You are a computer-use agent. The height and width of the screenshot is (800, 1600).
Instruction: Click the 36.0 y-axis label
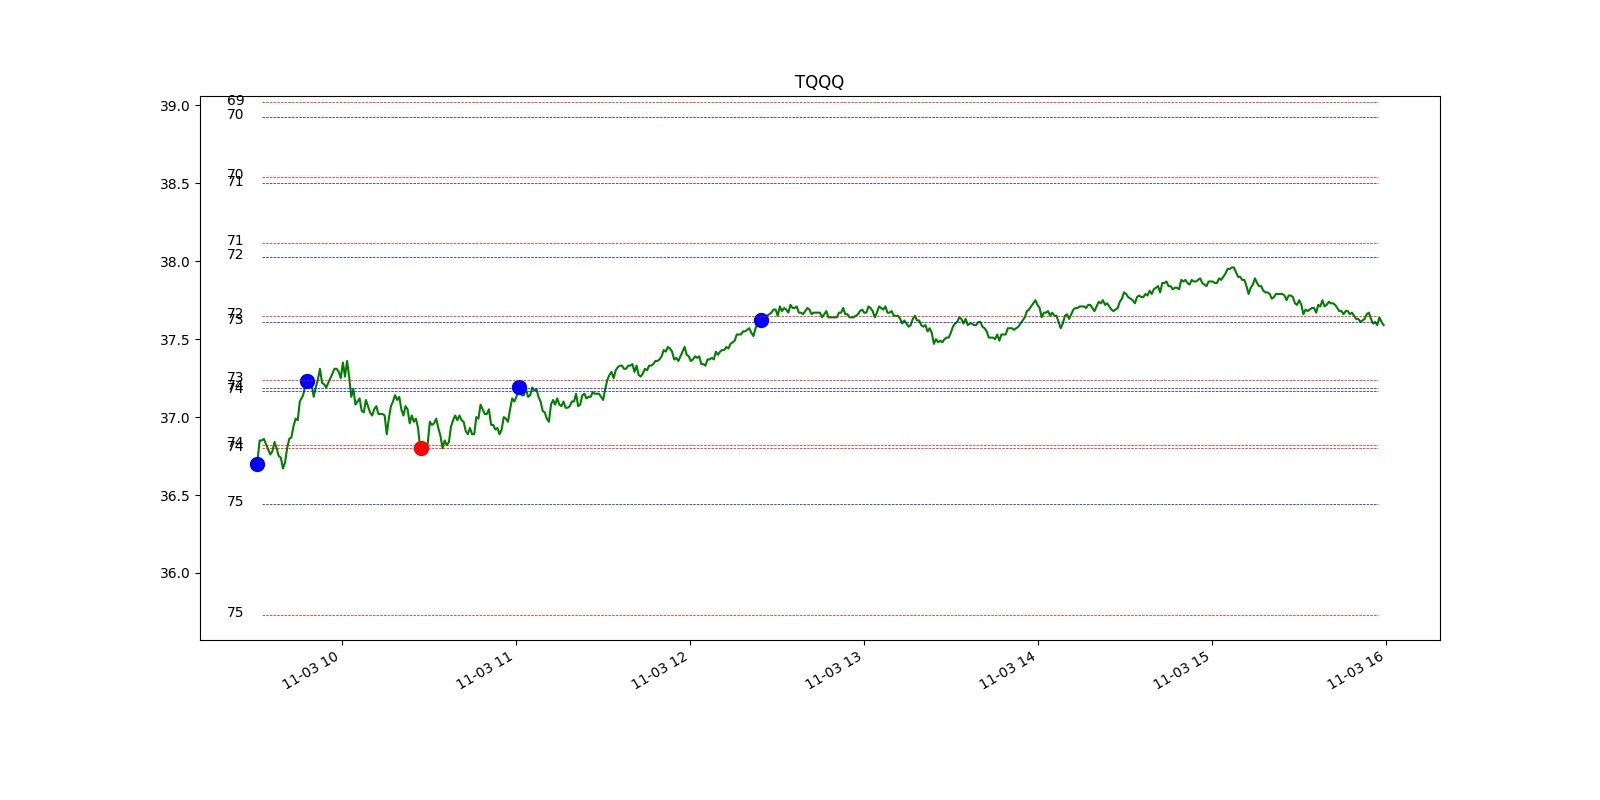click(x=174, y=573)
